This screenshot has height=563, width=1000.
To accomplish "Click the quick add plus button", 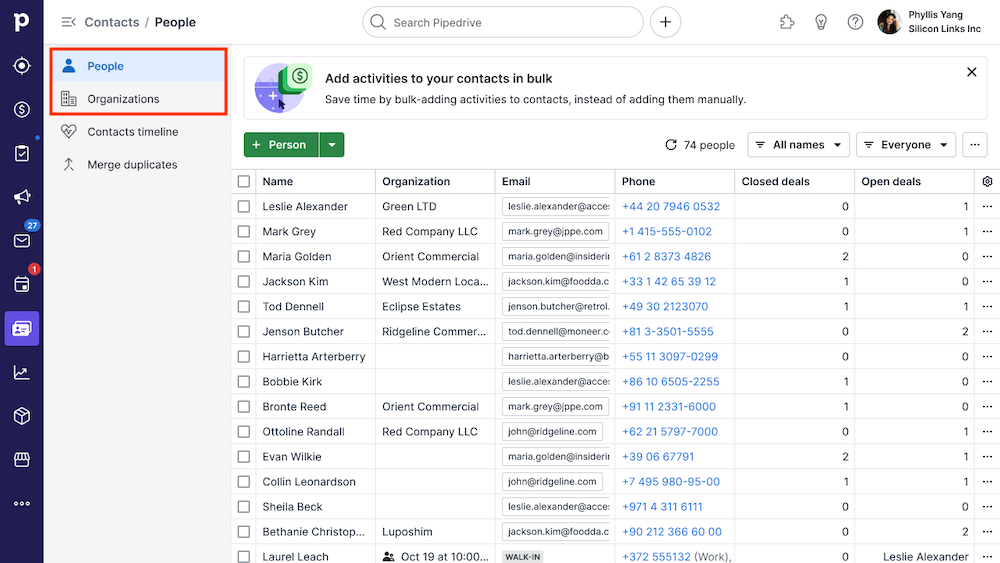I will pyautogui.click(x=665, y=22).
